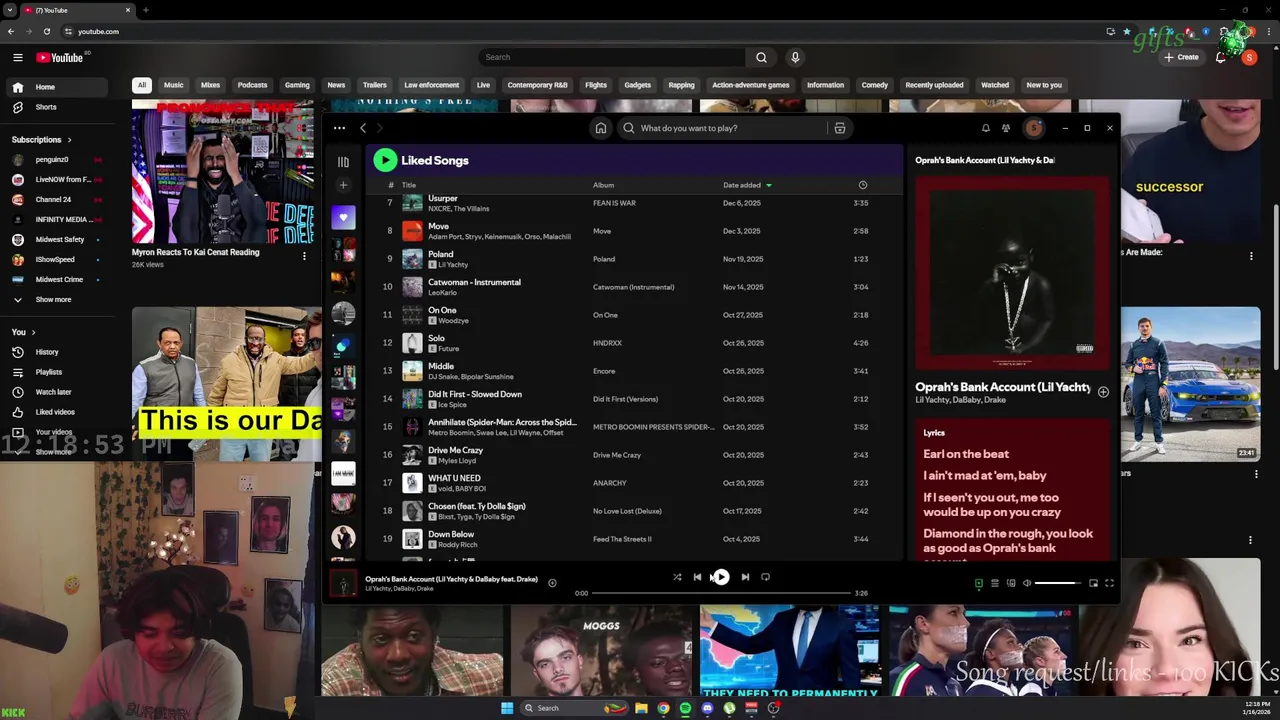Toggle repeat in Spotify player
The height and width of the screenshot is (720, 1280).
tap(765, 577)
